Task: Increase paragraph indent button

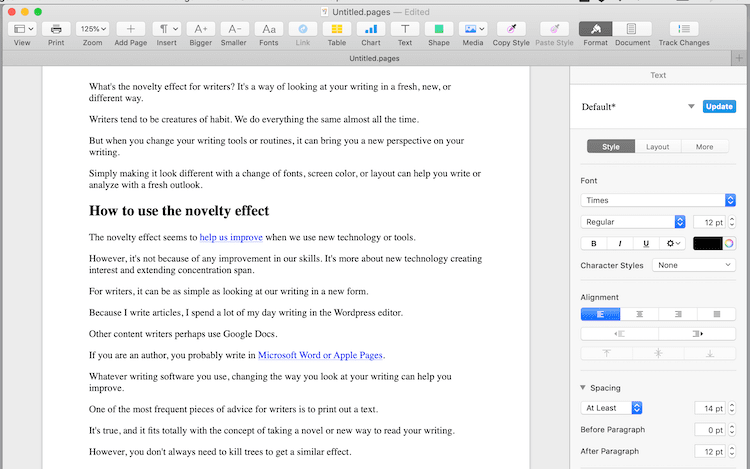Action: point(697,334)
